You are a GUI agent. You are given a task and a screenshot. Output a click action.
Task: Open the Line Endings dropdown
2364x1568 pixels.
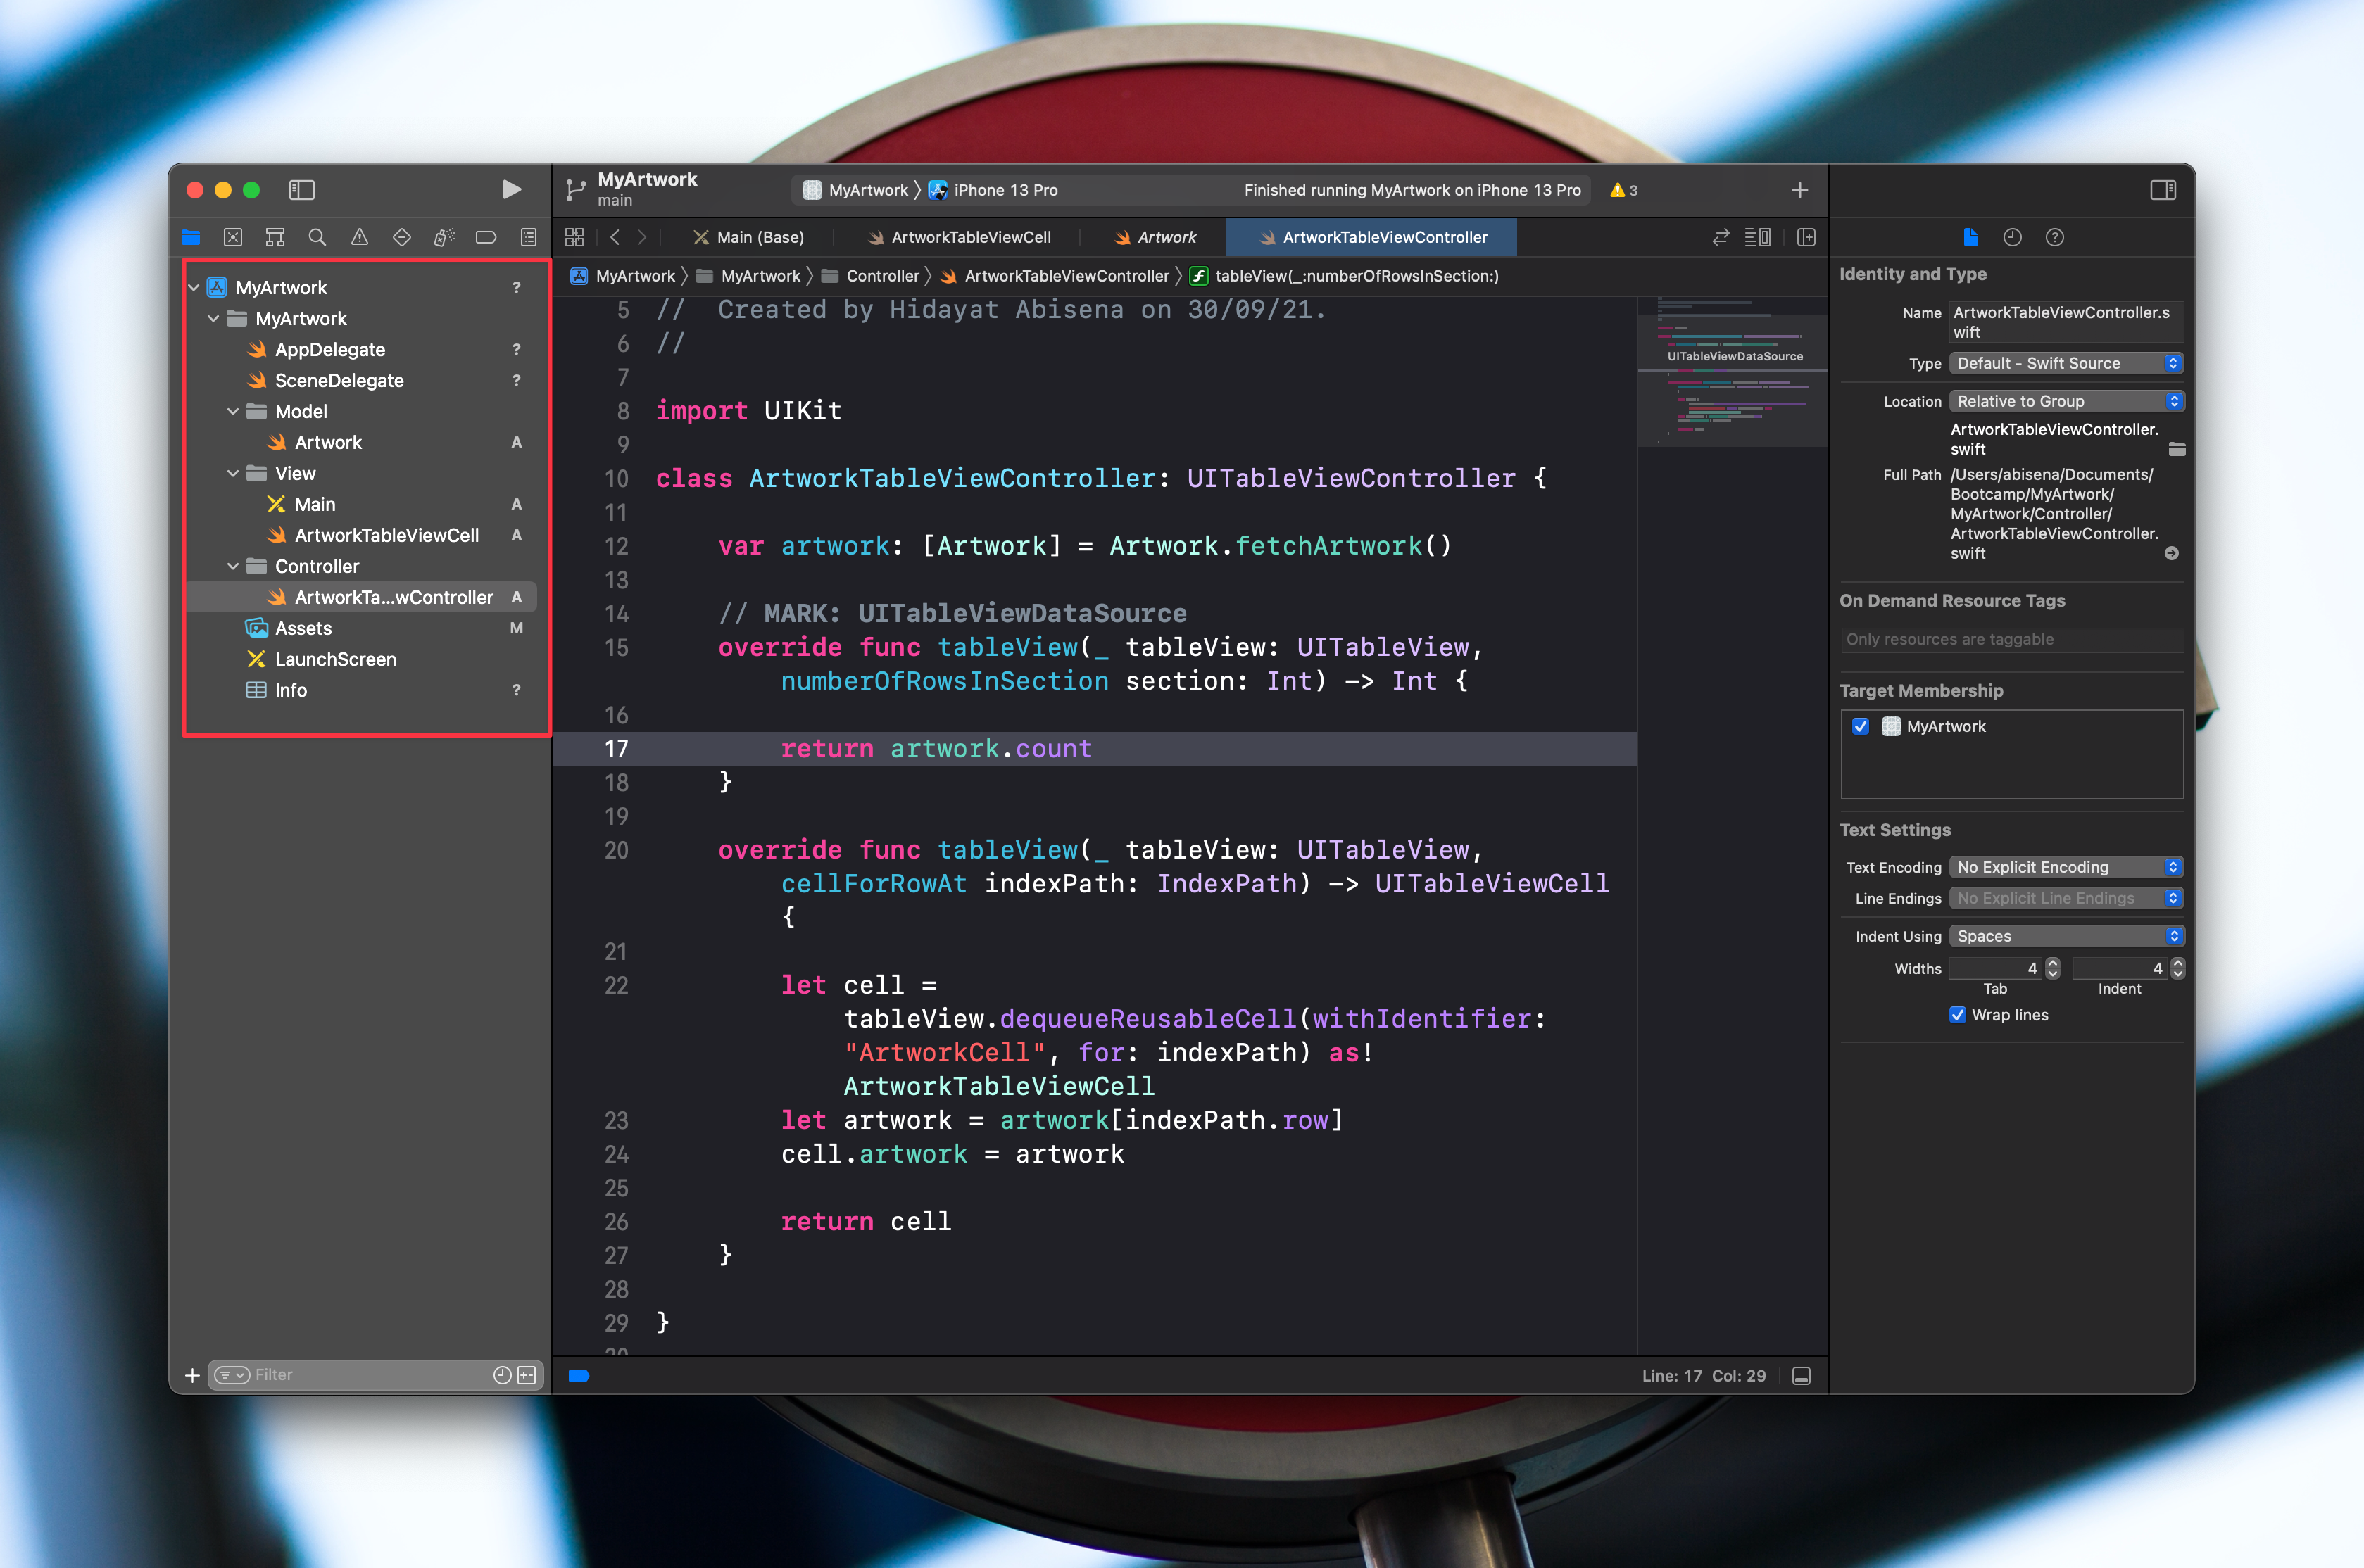2066,898
